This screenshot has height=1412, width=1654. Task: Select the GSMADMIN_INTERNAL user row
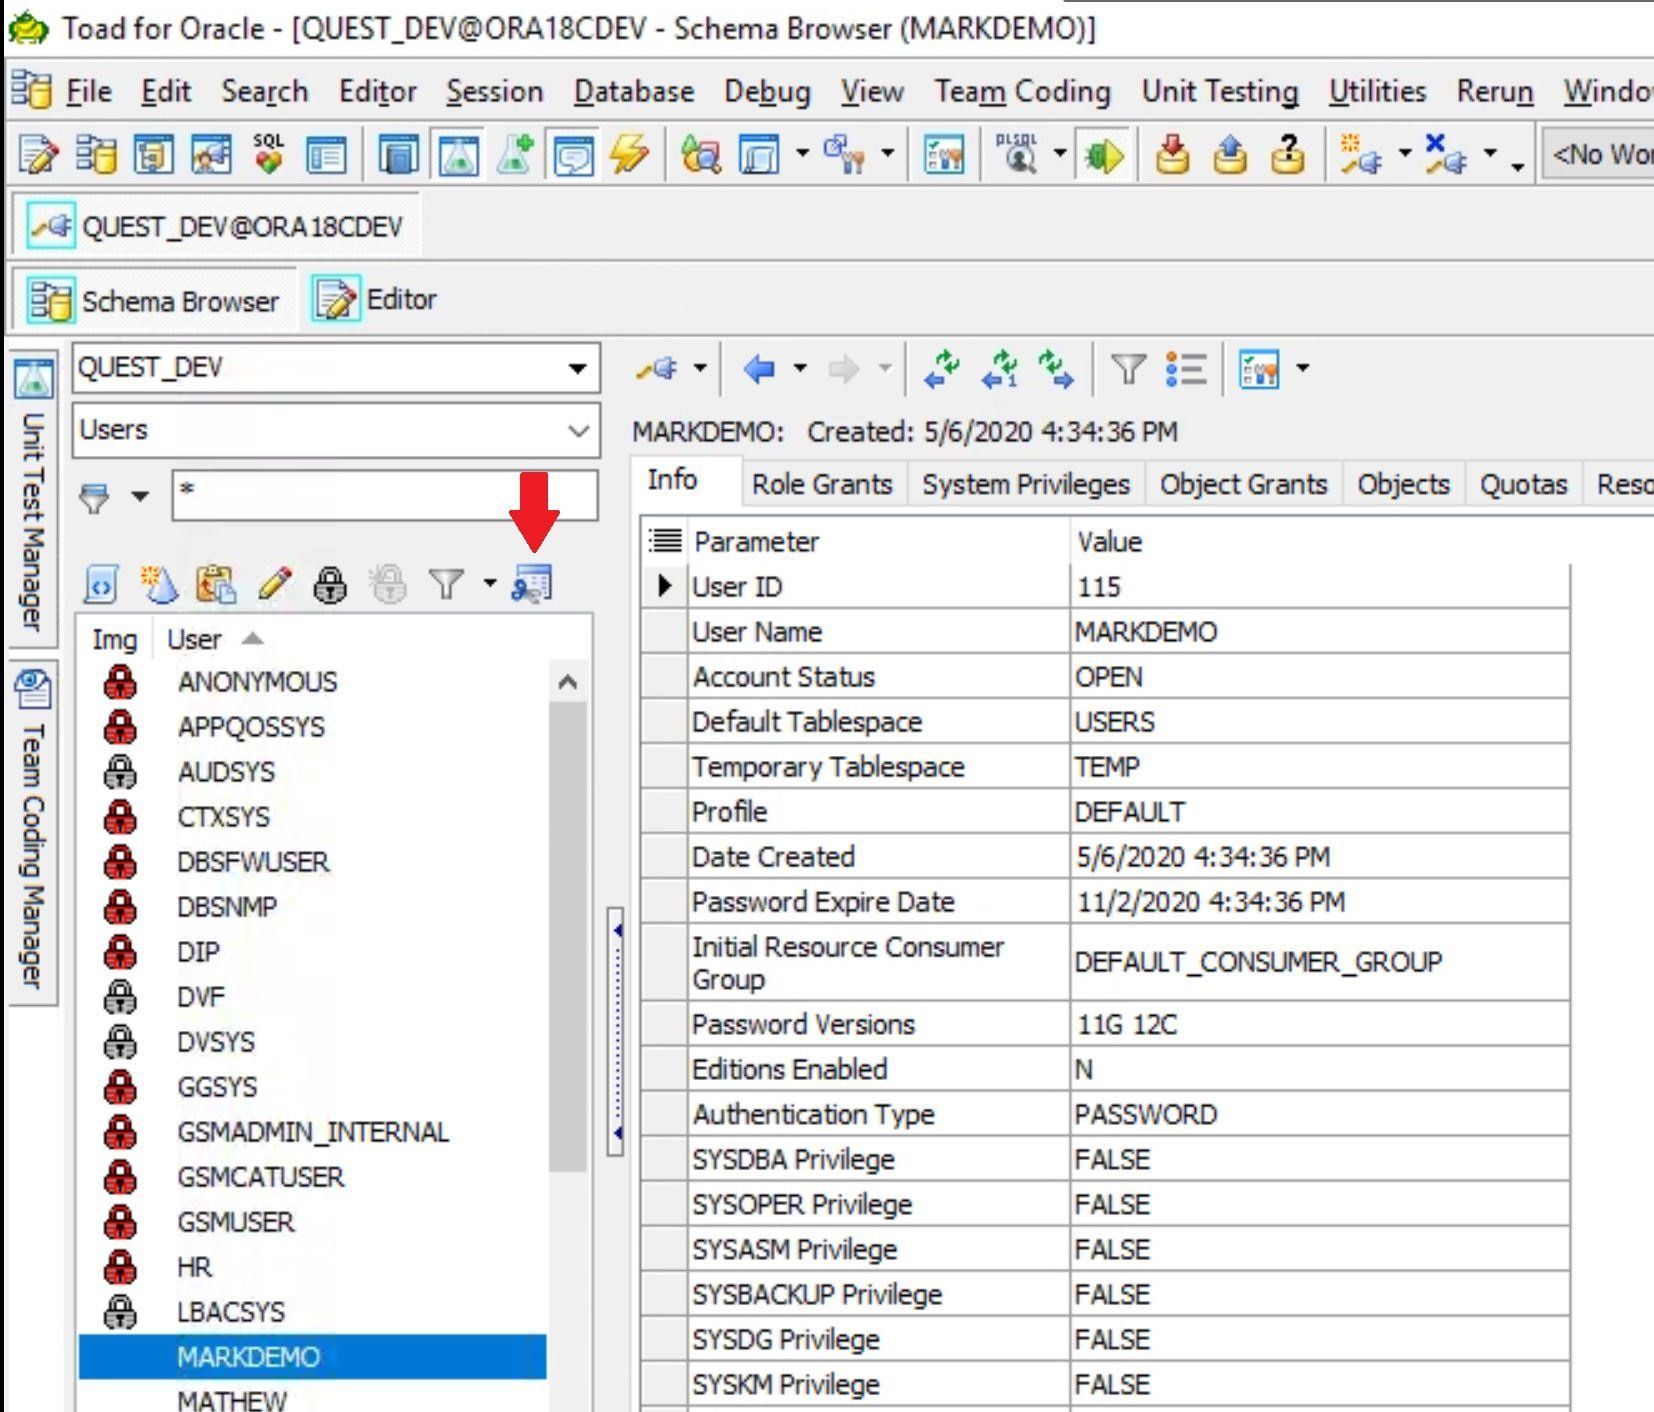point(313,1132)
